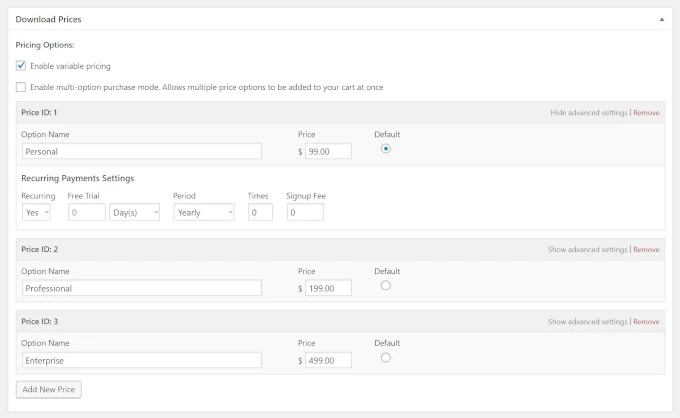Viewport: 680px width, 418px height.
Task: Open the Recurring Yes dropdown
Action: 36,212
